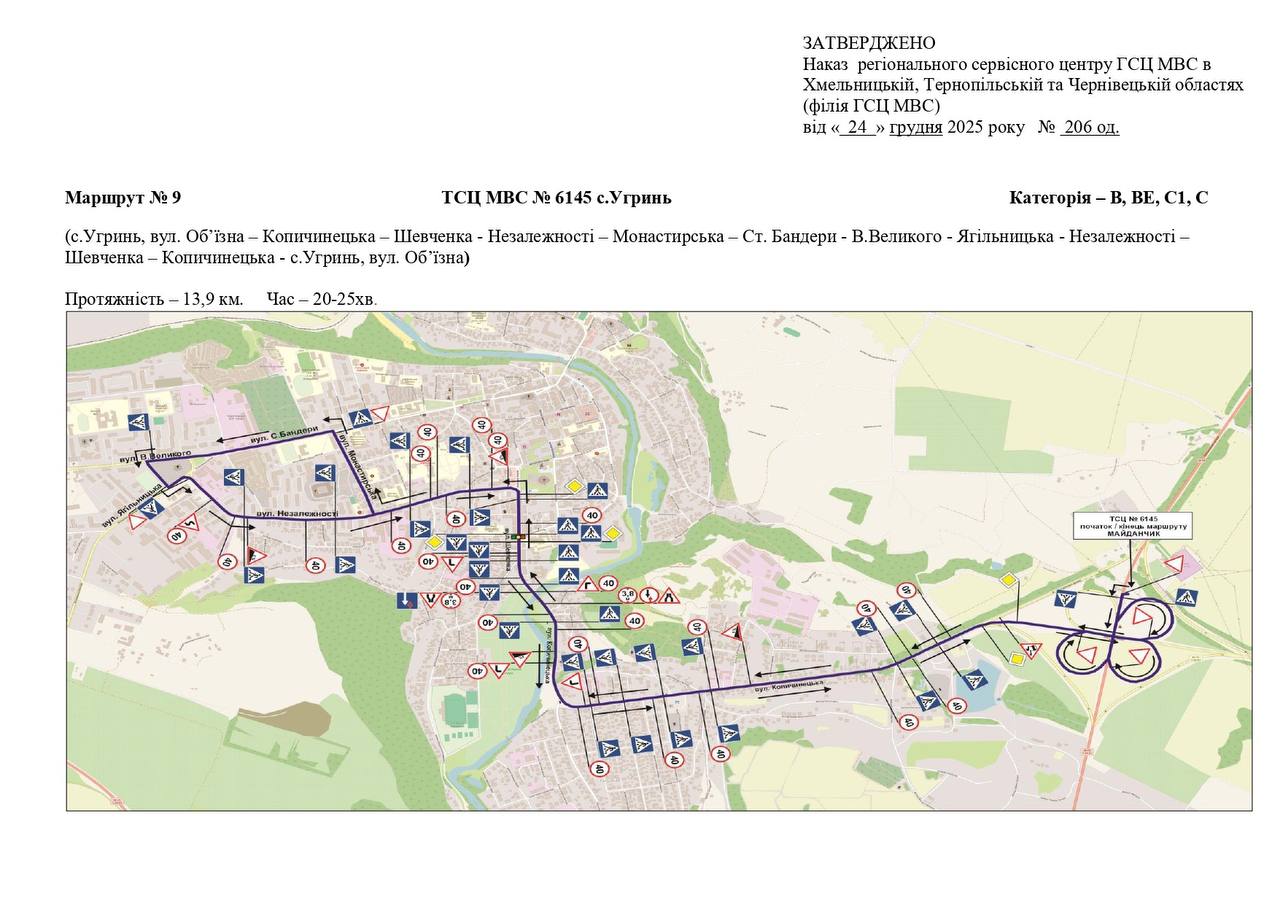Click the two-way traffic warning sign near the interchange
The height and width of the screenshot is (905, 1280).
click(1031, 651)
